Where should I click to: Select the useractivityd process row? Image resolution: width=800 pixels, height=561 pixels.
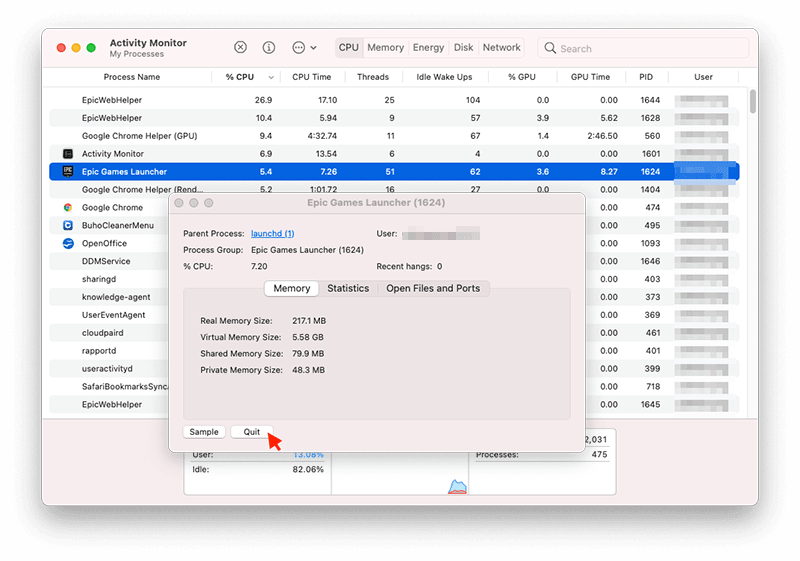point(109,368)
